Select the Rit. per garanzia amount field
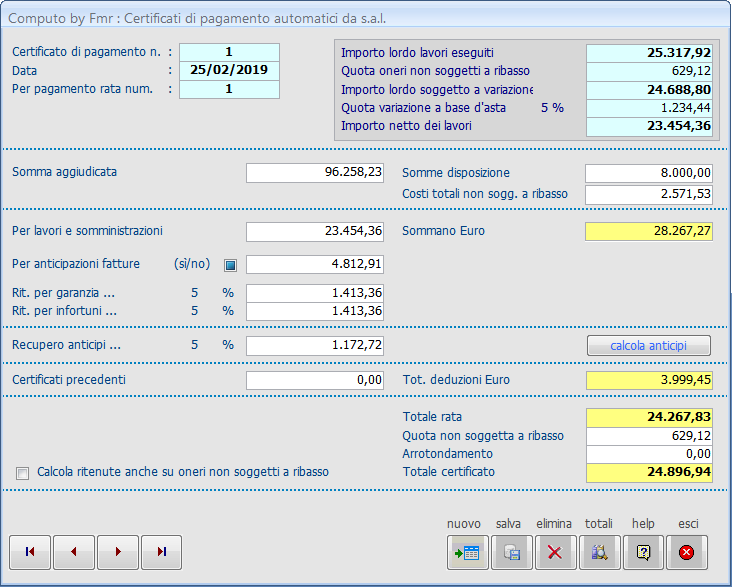This screenshot has height=587, width=732. pyautogui.click(x=315, y=293)
